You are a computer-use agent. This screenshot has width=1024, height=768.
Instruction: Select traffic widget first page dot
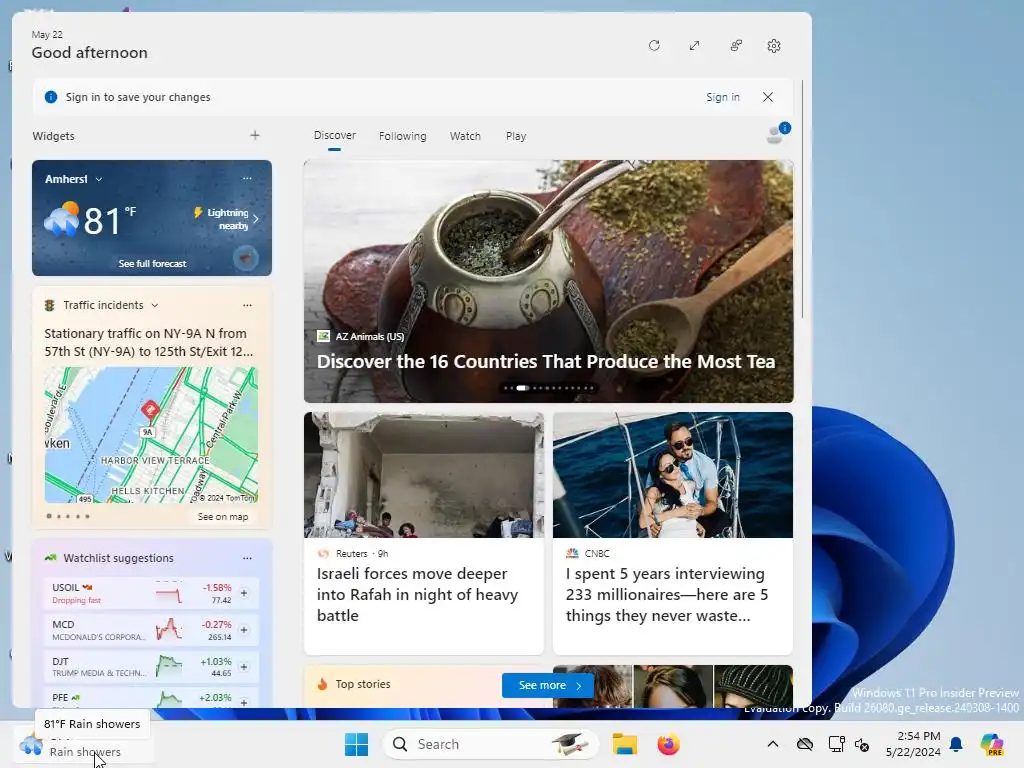49,516
